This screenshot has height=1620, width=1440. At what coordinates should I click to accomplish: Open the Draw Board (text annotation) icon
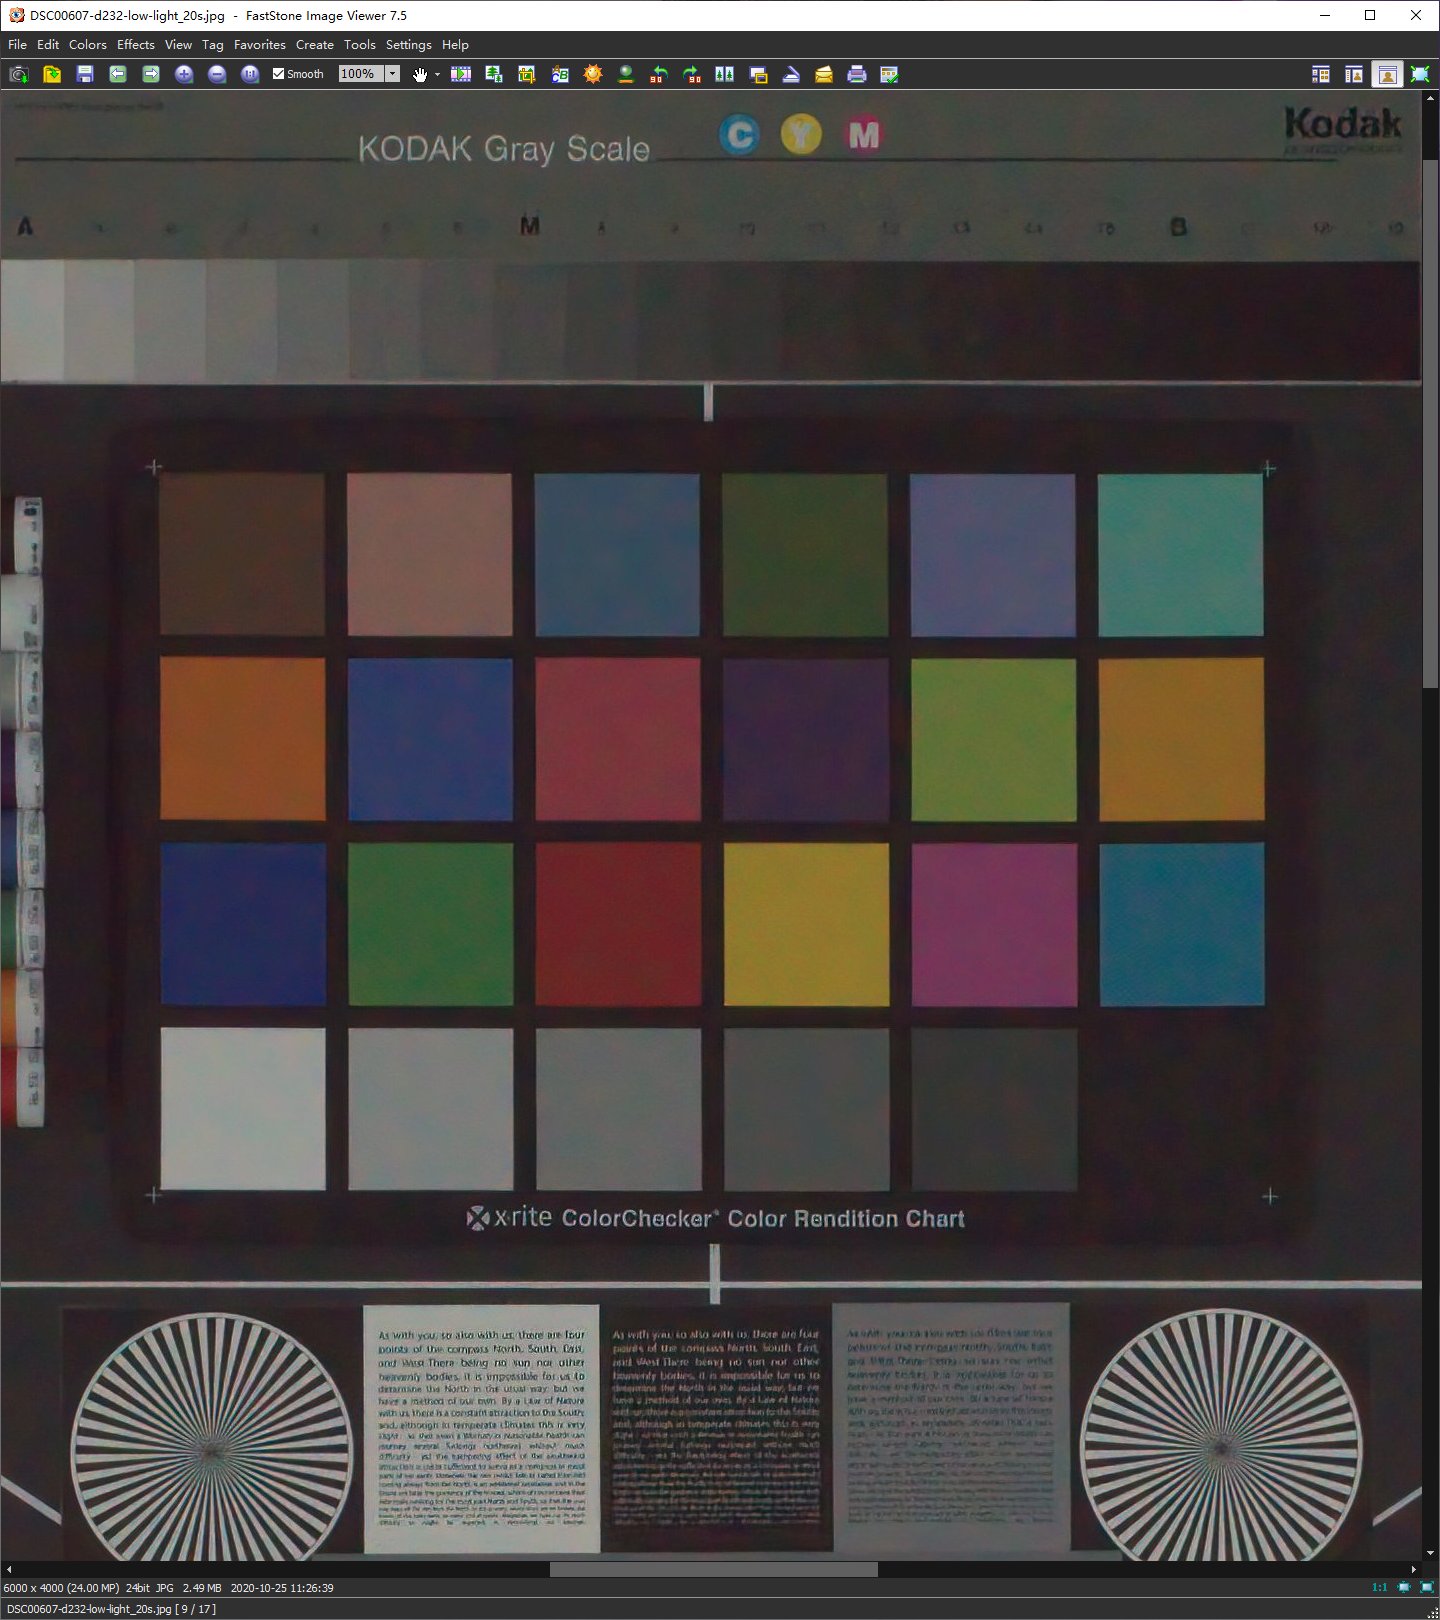[x=560, y=74]
